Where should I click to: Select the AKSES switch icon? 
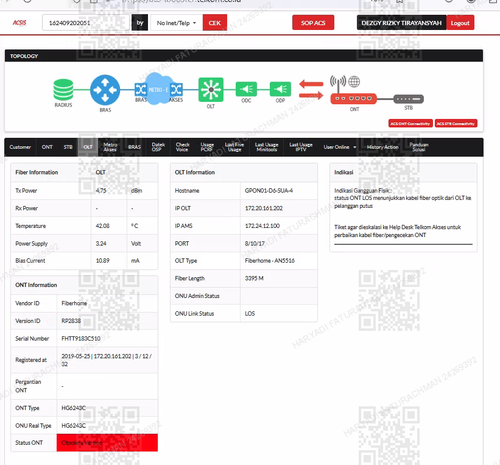click(x=176, y=89)
